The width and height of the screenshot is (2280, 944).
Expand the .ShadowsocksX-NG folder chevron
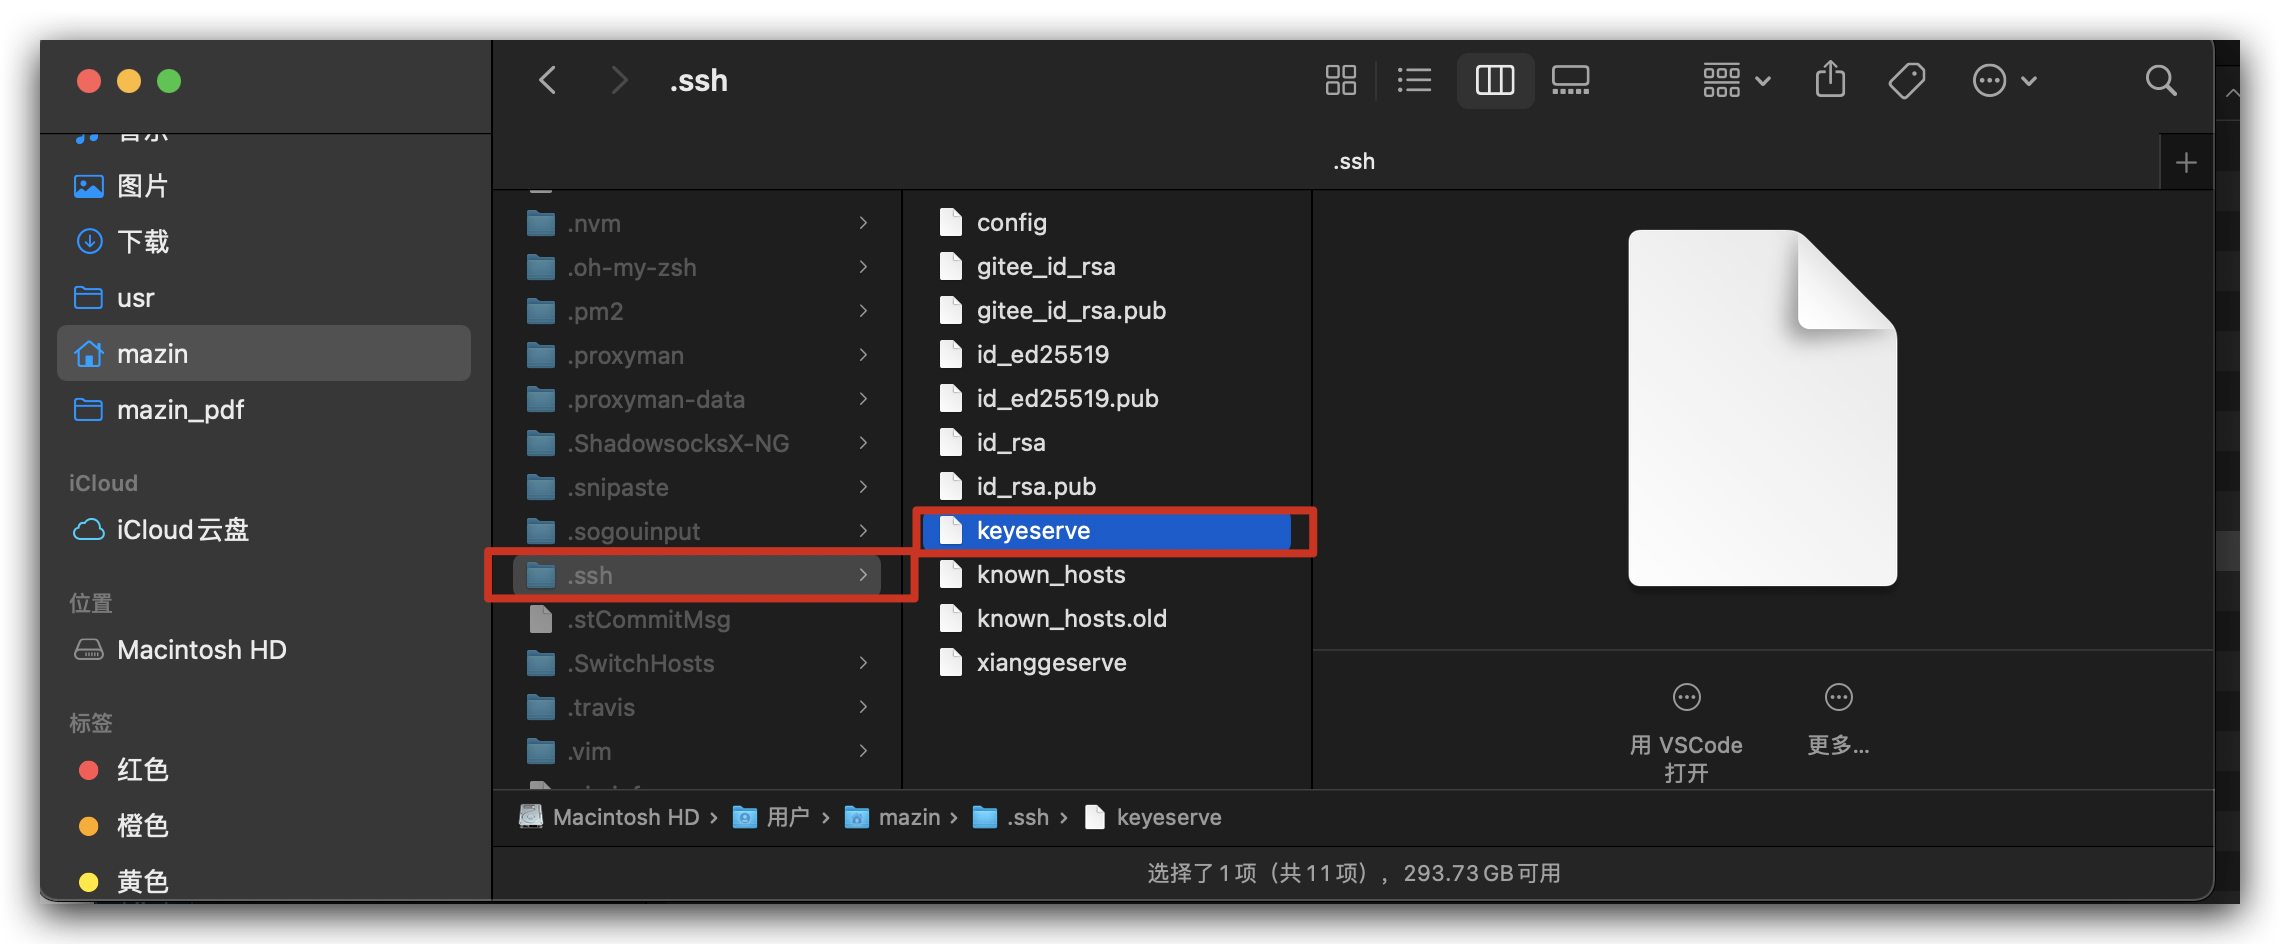coord(863,443)
